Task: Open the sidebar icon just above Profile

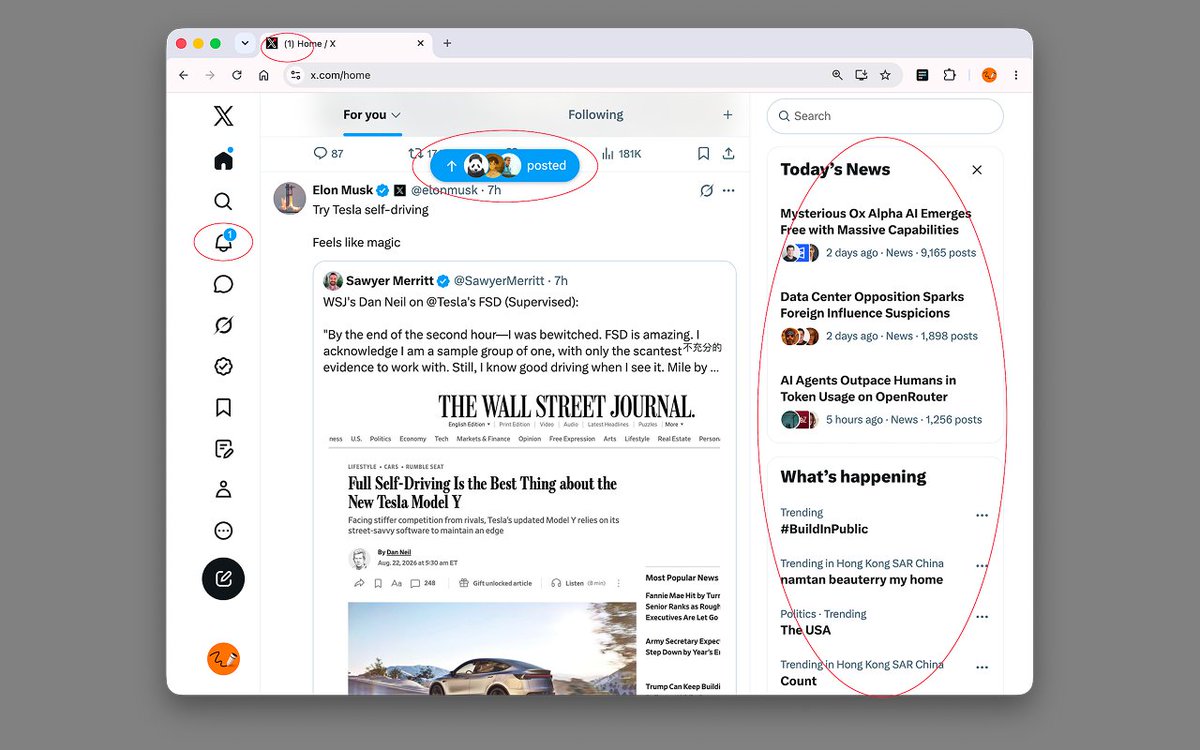Action: click(223, 448)
